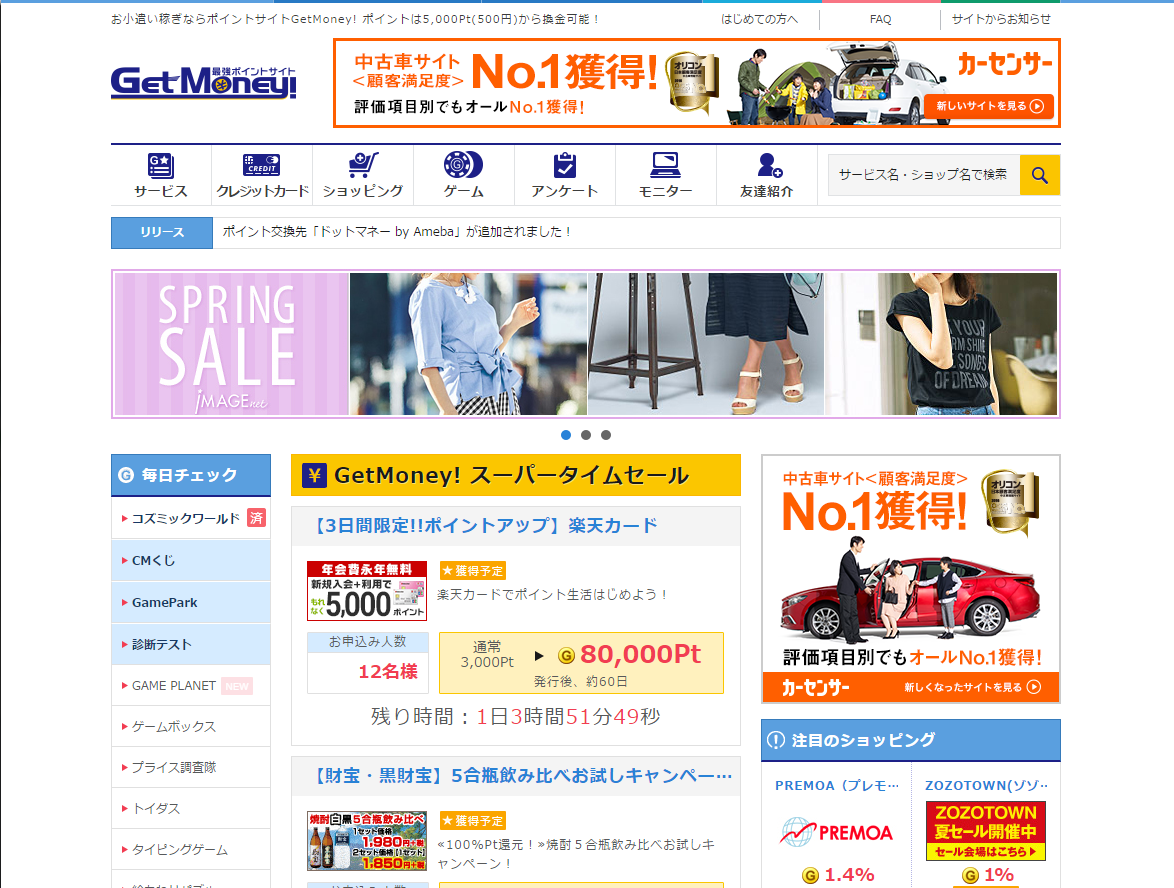Select the second carousel dot
The image size is (1174, 888).
click(x=586, y=435)
